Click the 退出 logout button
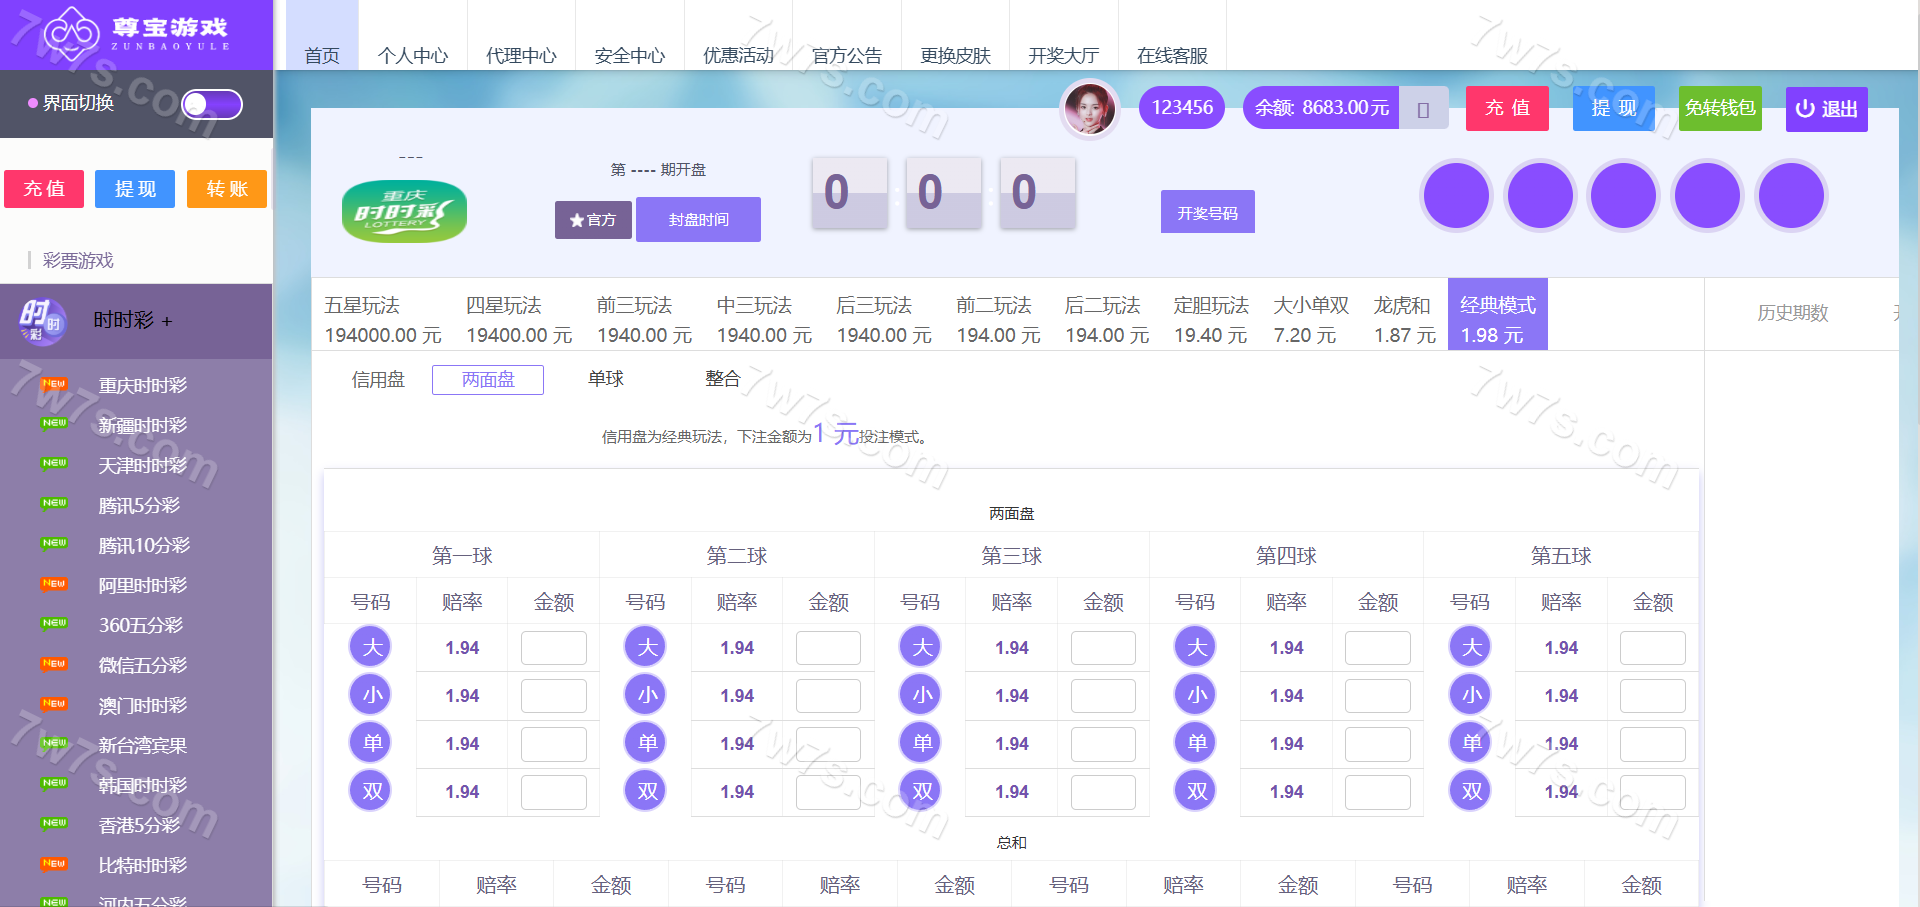The width and height of the screenshot is (1920, 907). coord(1826,109)
